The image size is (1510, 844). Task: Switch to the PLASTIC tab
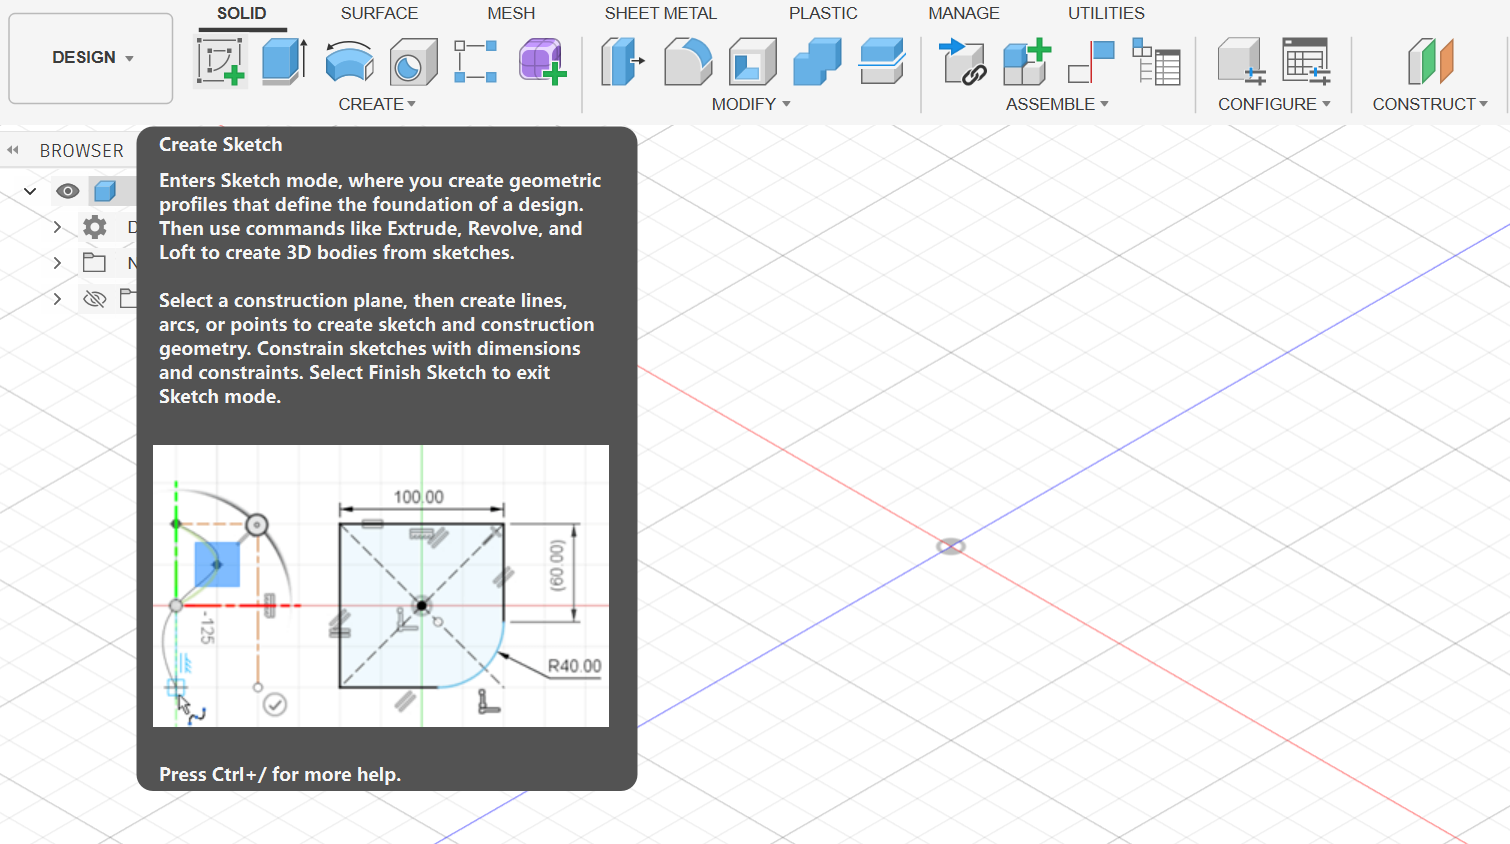(823, 13)
